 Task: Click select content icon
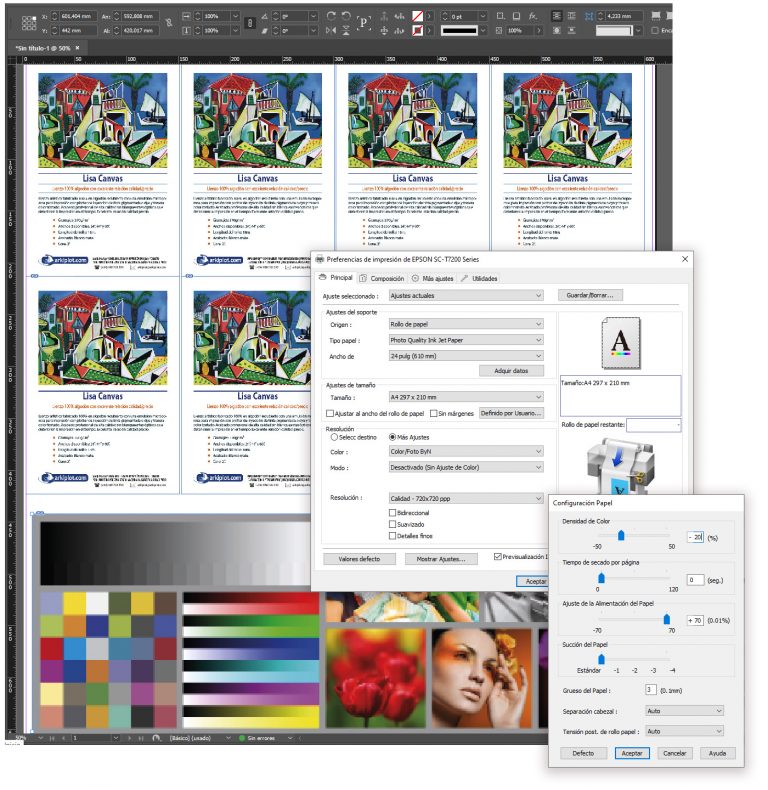[384, 31]
